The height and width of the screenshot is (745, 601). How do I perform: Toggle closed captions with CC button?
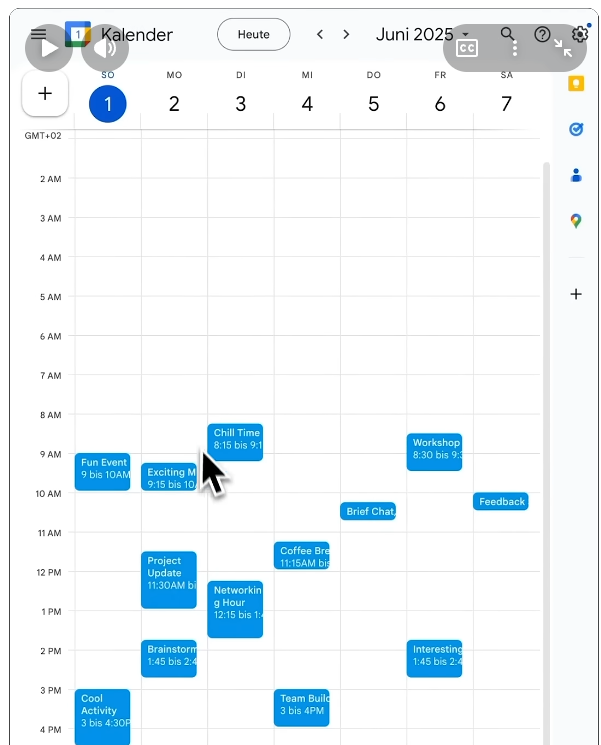pyautogui.click(x=467, y=48)
